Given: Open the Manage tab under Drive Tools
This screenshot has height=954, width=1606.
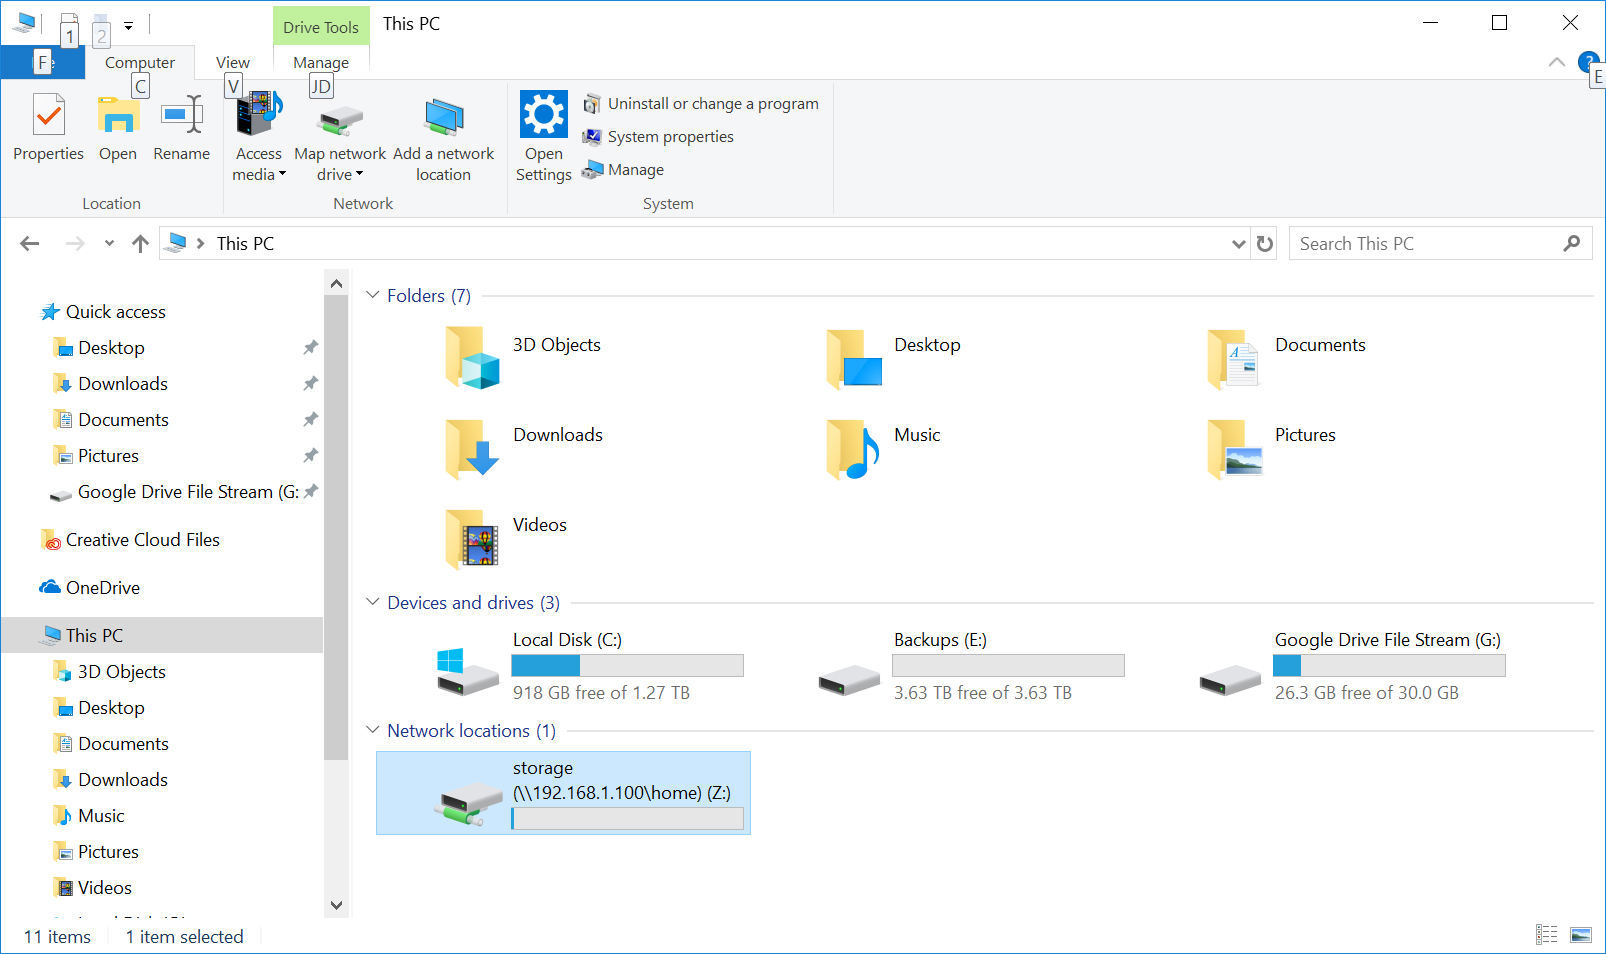Looking at the screenshot, I should click(320, 62).
